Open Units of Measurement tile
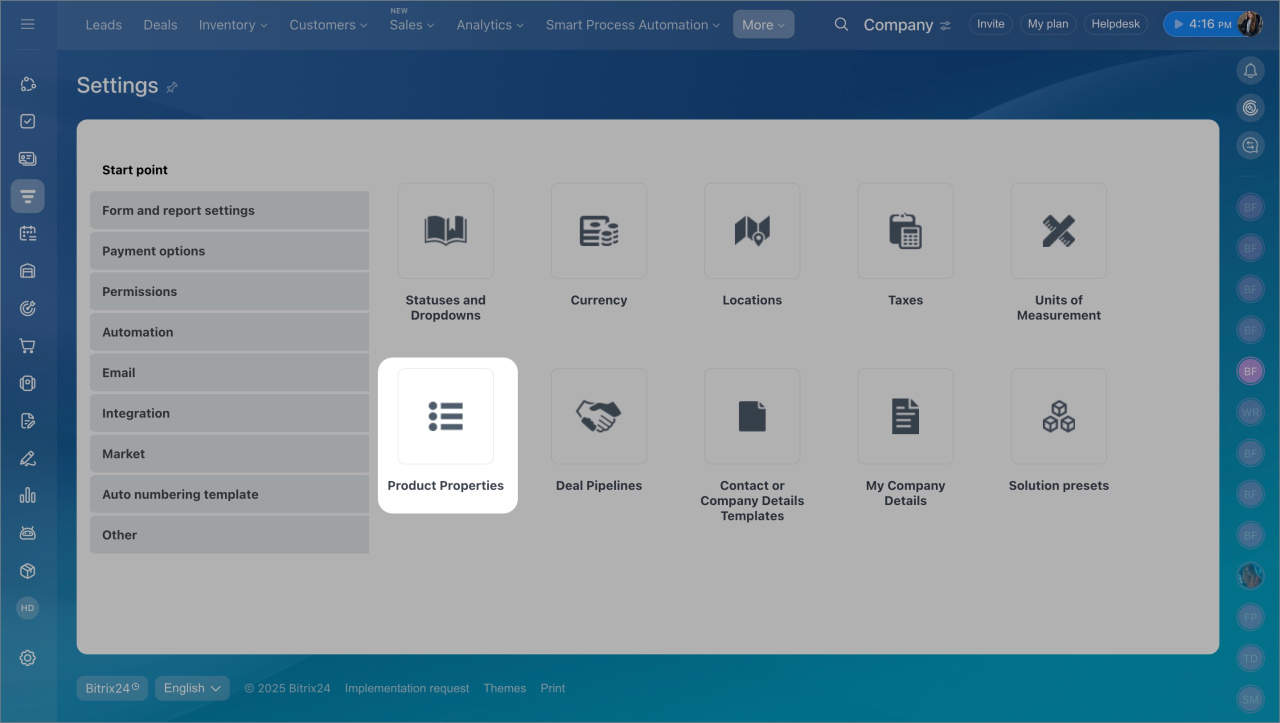 pyautogui.click(x=1058, y=231)
